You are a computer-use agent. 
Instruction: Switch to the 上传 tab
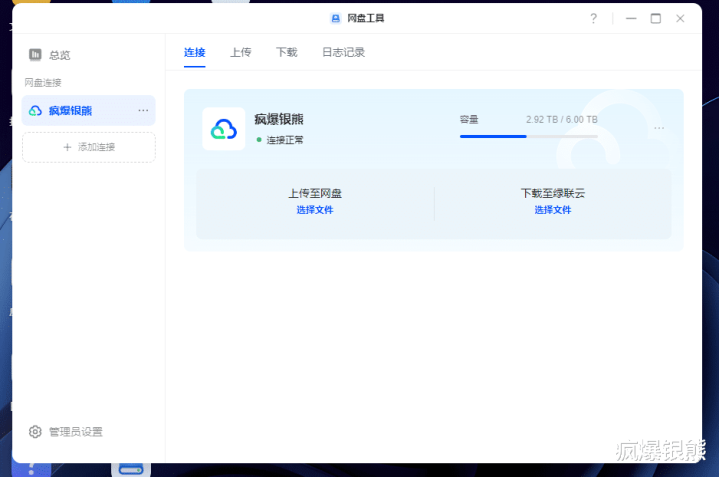(x=240, y=52)
